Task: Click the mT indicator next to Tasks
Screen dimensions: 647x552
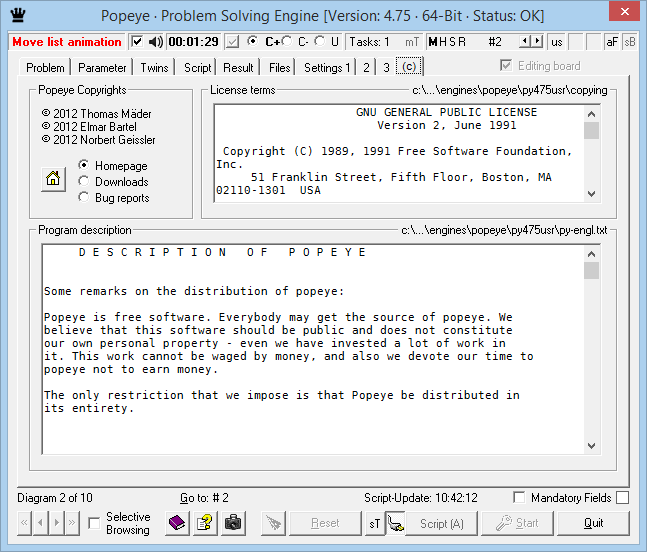Action: 412,42
